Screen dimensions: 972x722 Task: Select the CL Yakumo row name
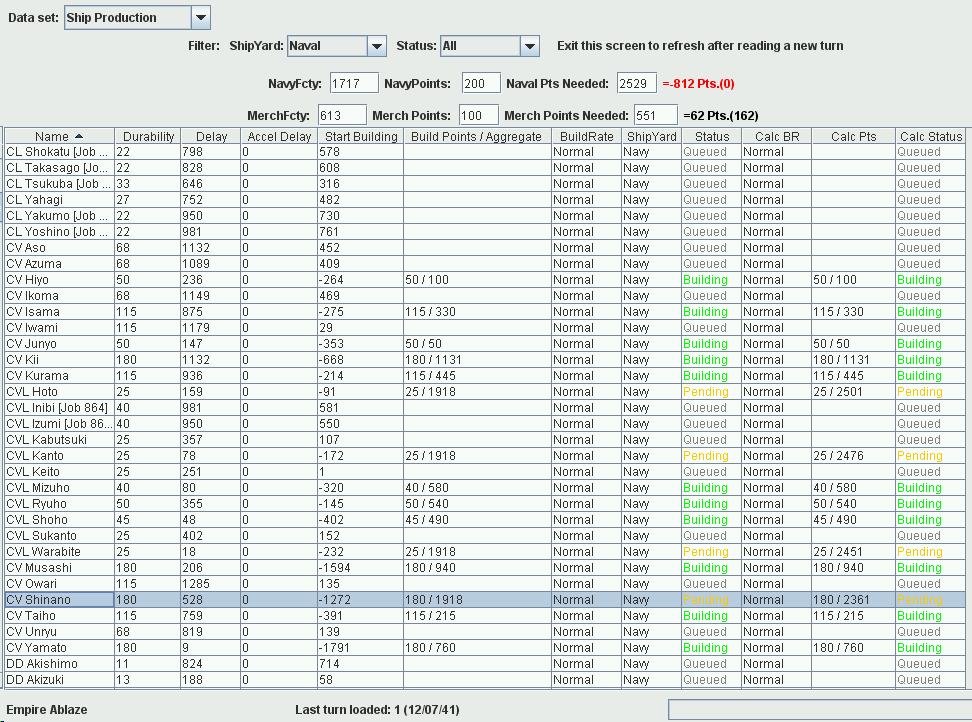[60, 216]
